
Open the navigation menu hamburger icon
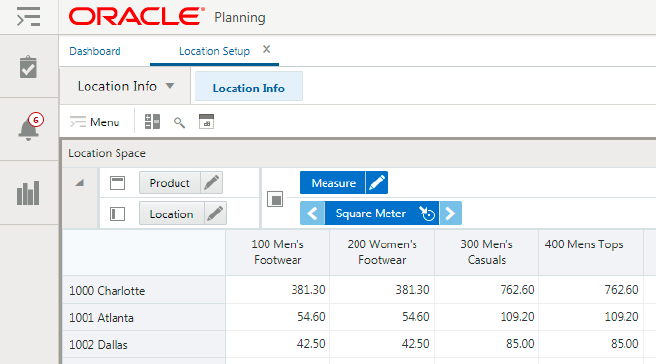coord(28,17)
